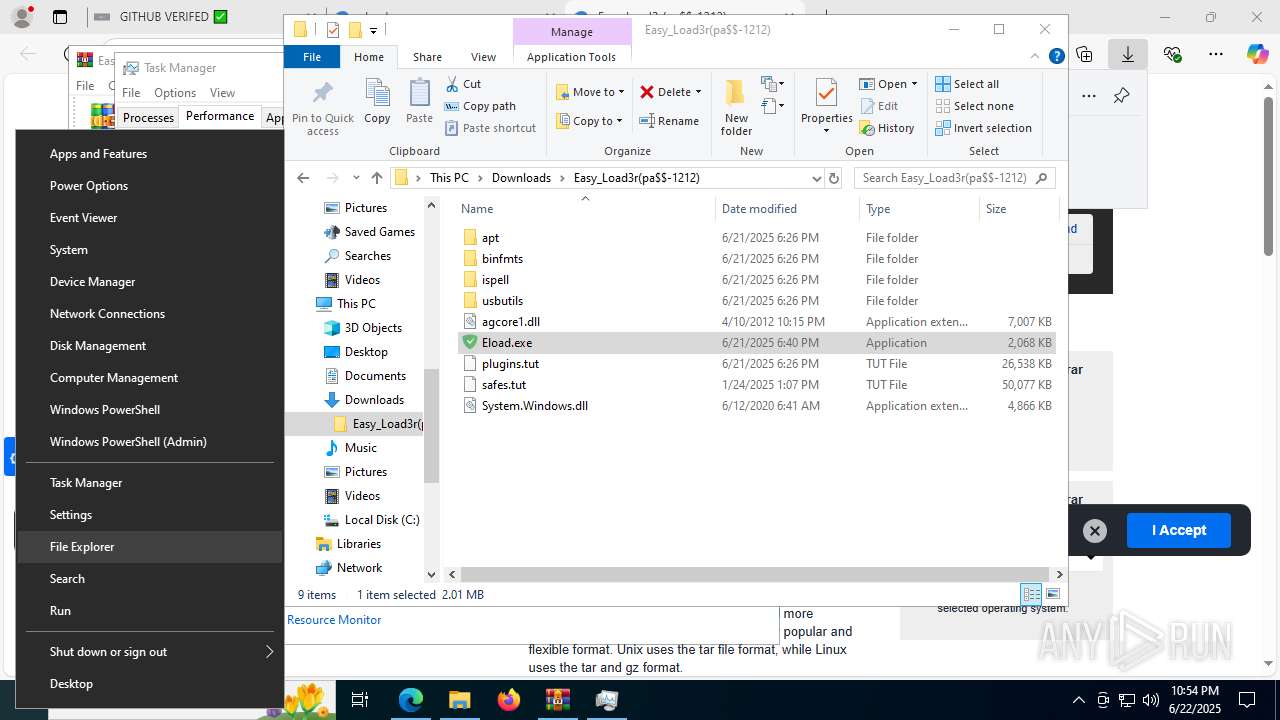Select the agcore1.dll file
1280x720 pixels.
757,322
